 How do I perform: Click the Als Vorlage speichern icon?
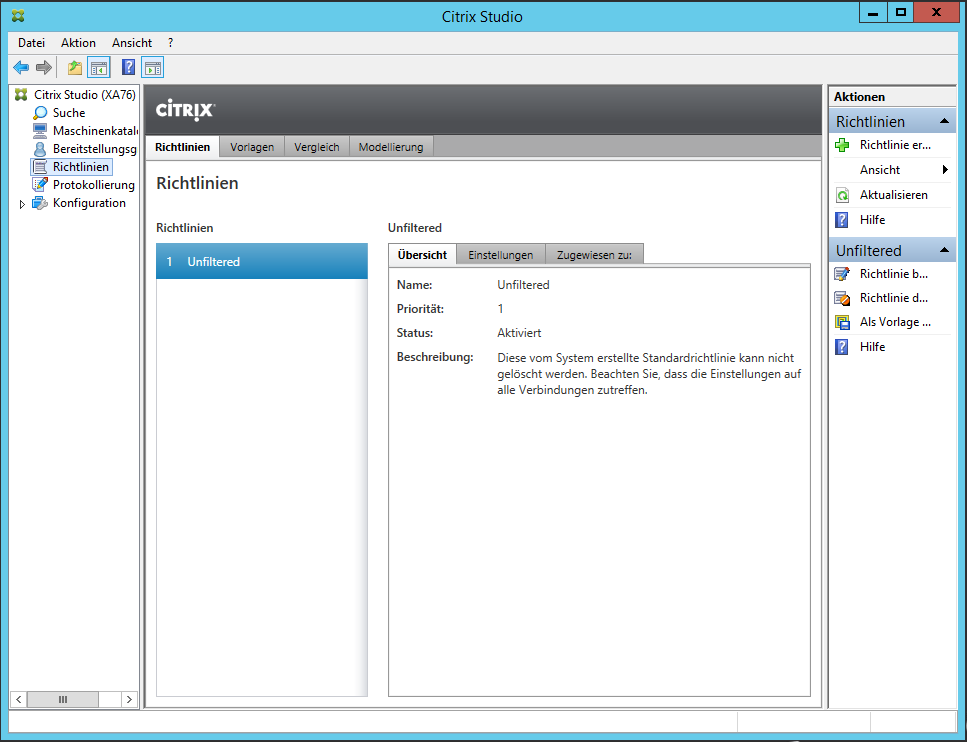tap(842, 322)
